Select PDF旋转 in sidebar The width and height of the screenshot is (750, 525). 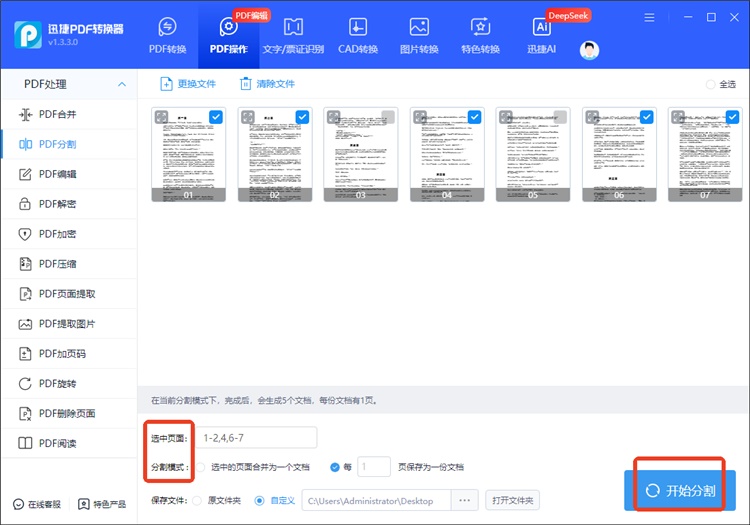pyautogui.click(x=69, y=383)
